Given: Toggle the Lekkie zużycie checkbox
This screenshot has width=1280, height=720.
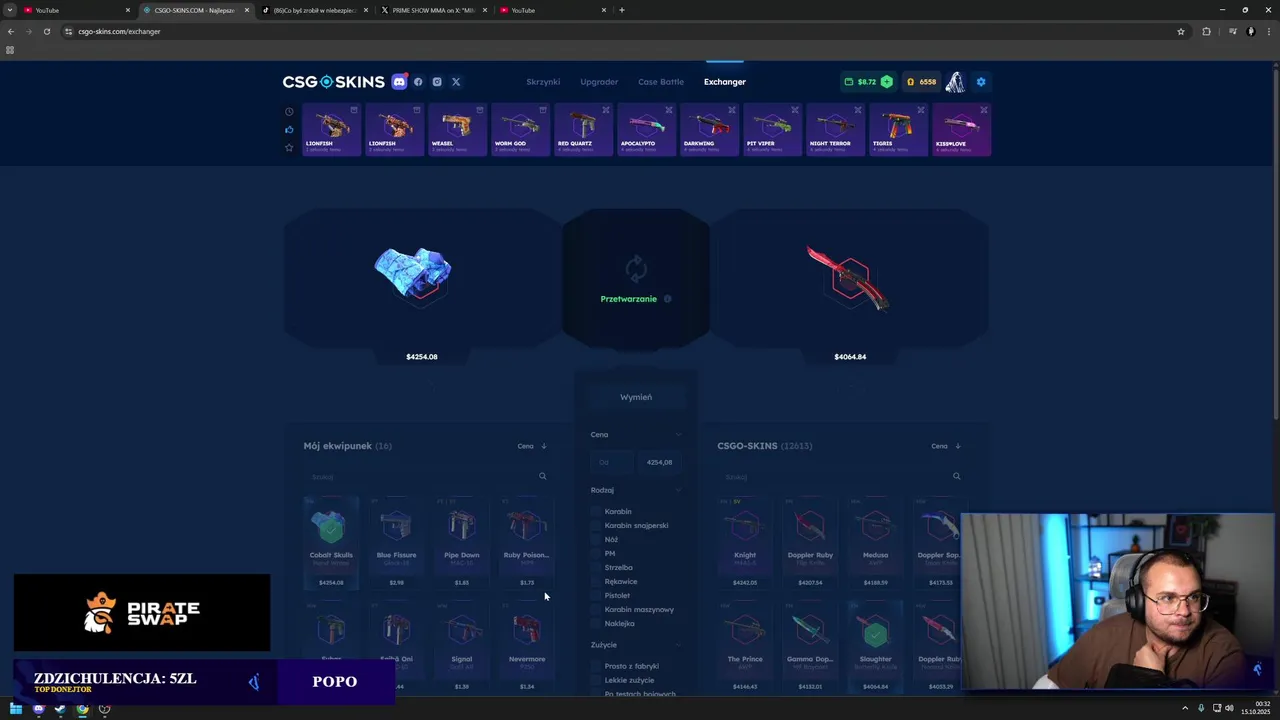Looking at the screenshot, I should (x=597, y=680).
